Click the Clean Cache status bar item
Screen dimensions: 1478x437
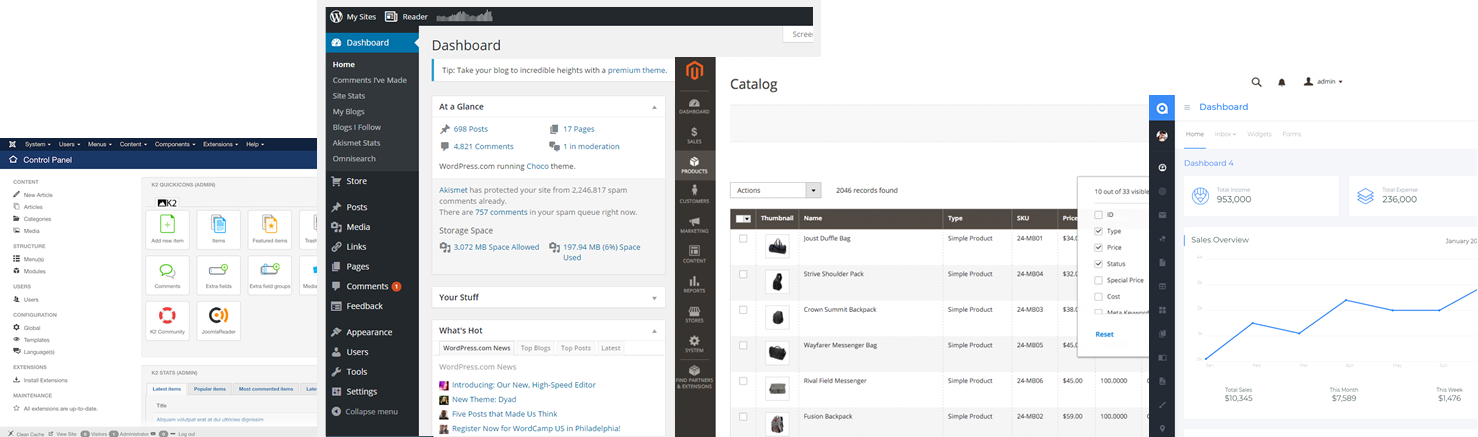tap(24, 434)
